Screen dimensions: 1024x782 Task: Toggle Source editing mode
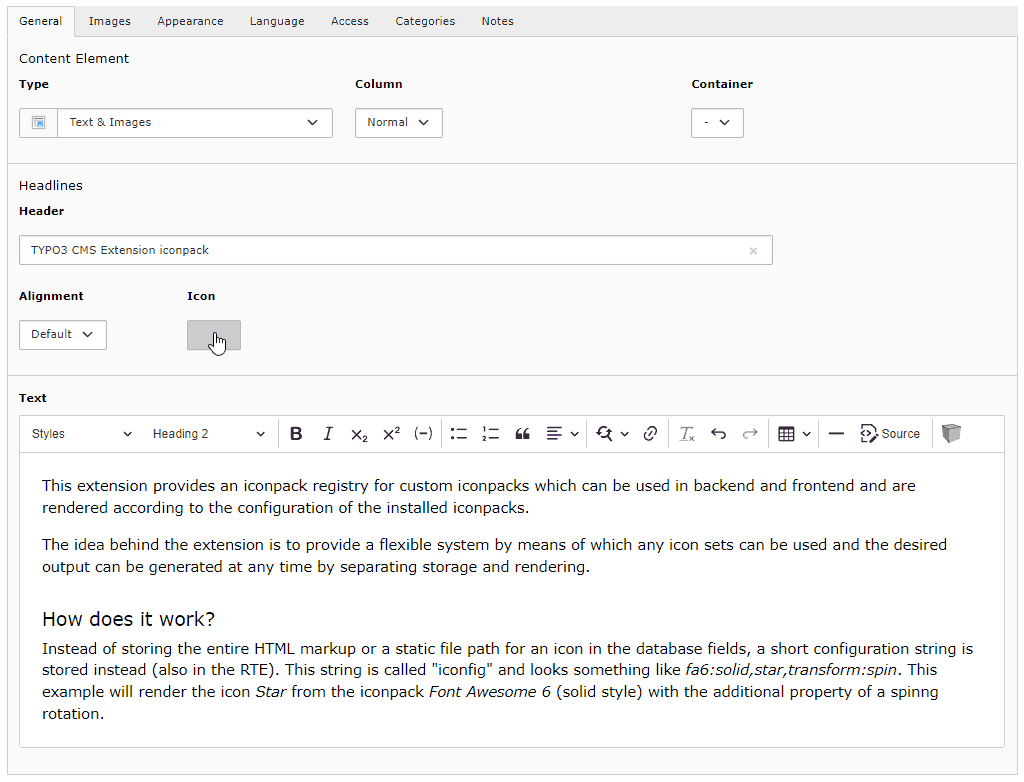pyautogui.click(x=889, y=434)
